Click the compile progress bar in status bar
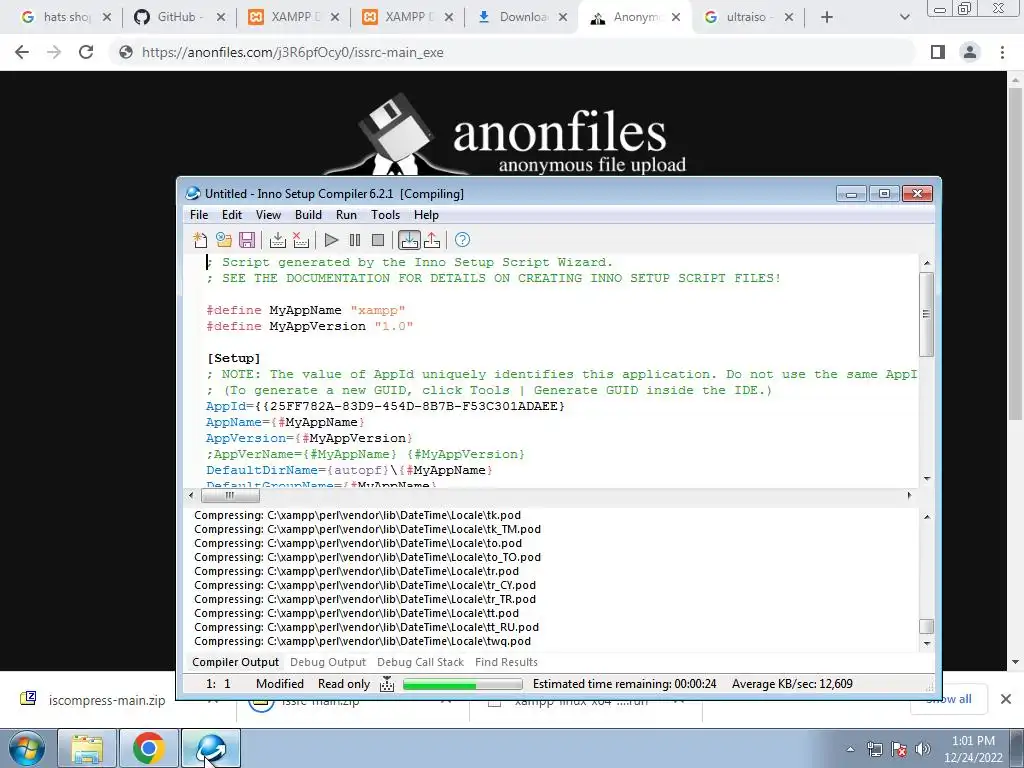 point(463,684)
